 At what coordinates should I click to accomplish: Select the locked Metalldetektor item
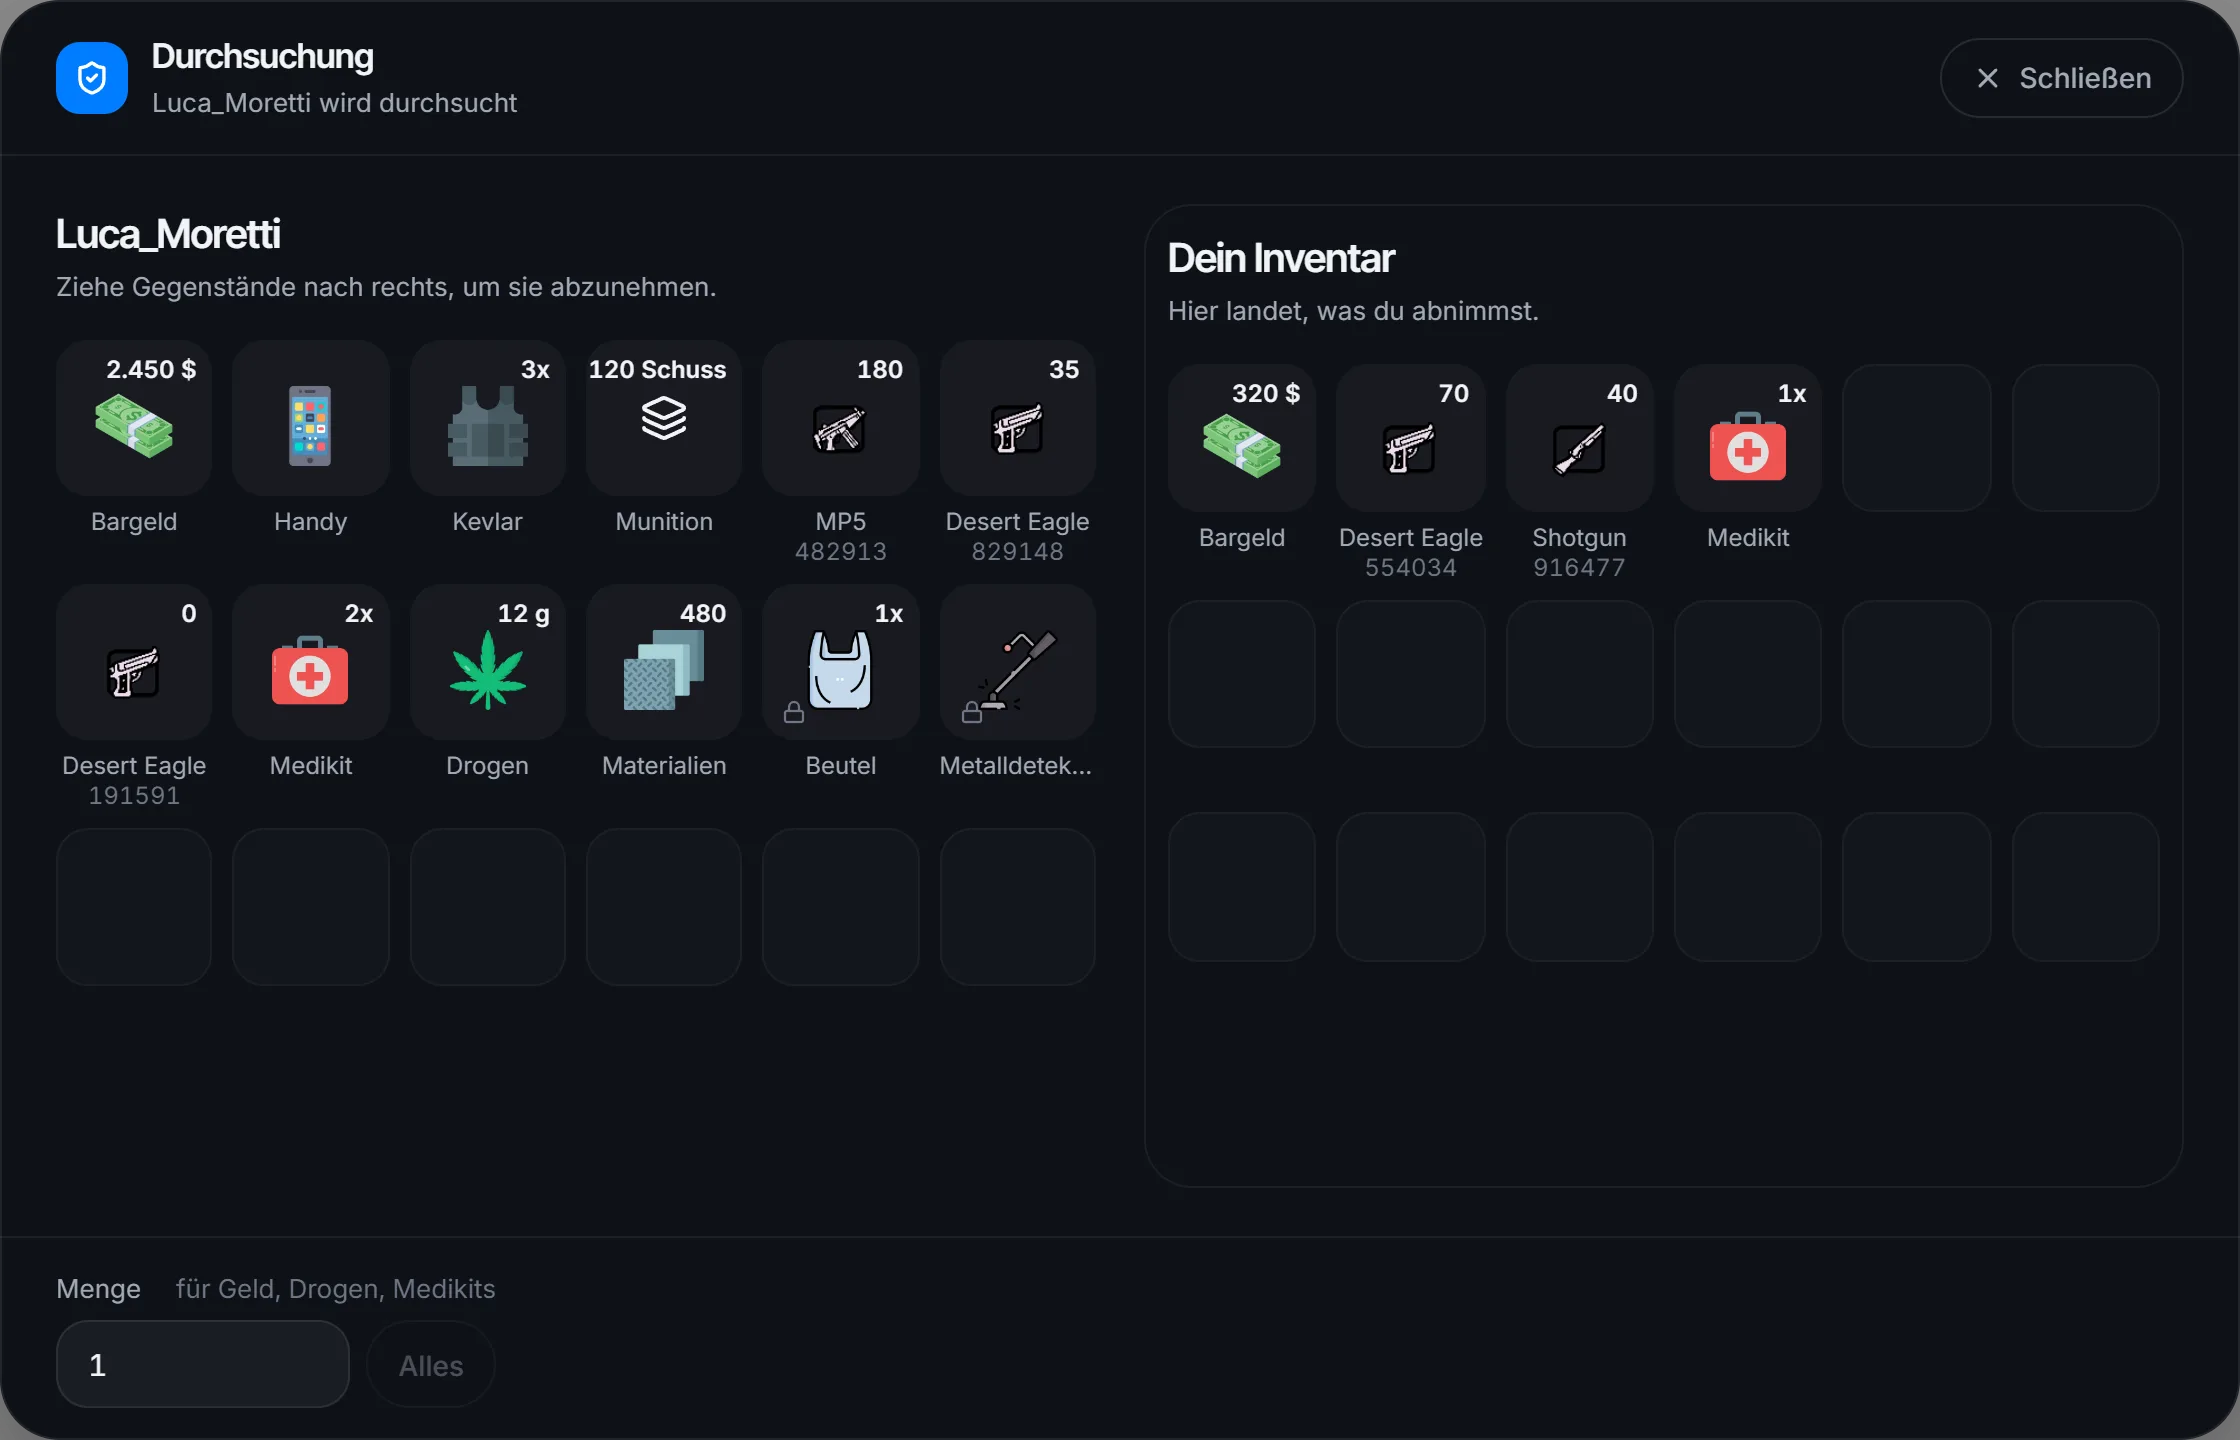coord(1017,662)
